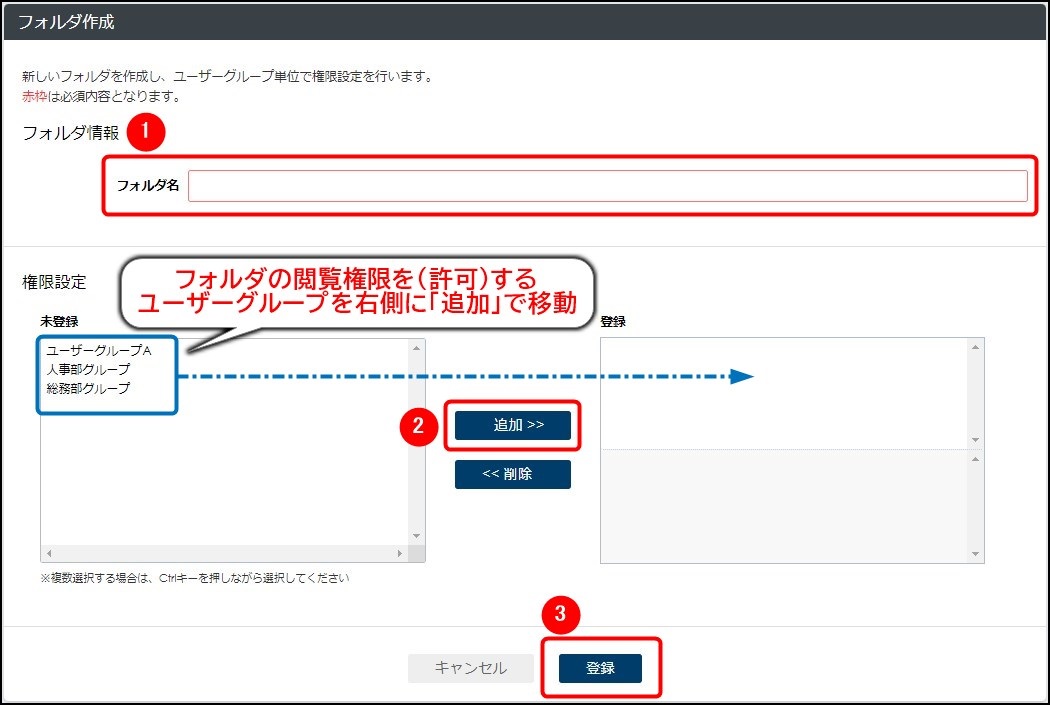This screenshot has height=705, width=1050.
Task: Click the フォルダ名 text input field
Action: tap(607, 186)
